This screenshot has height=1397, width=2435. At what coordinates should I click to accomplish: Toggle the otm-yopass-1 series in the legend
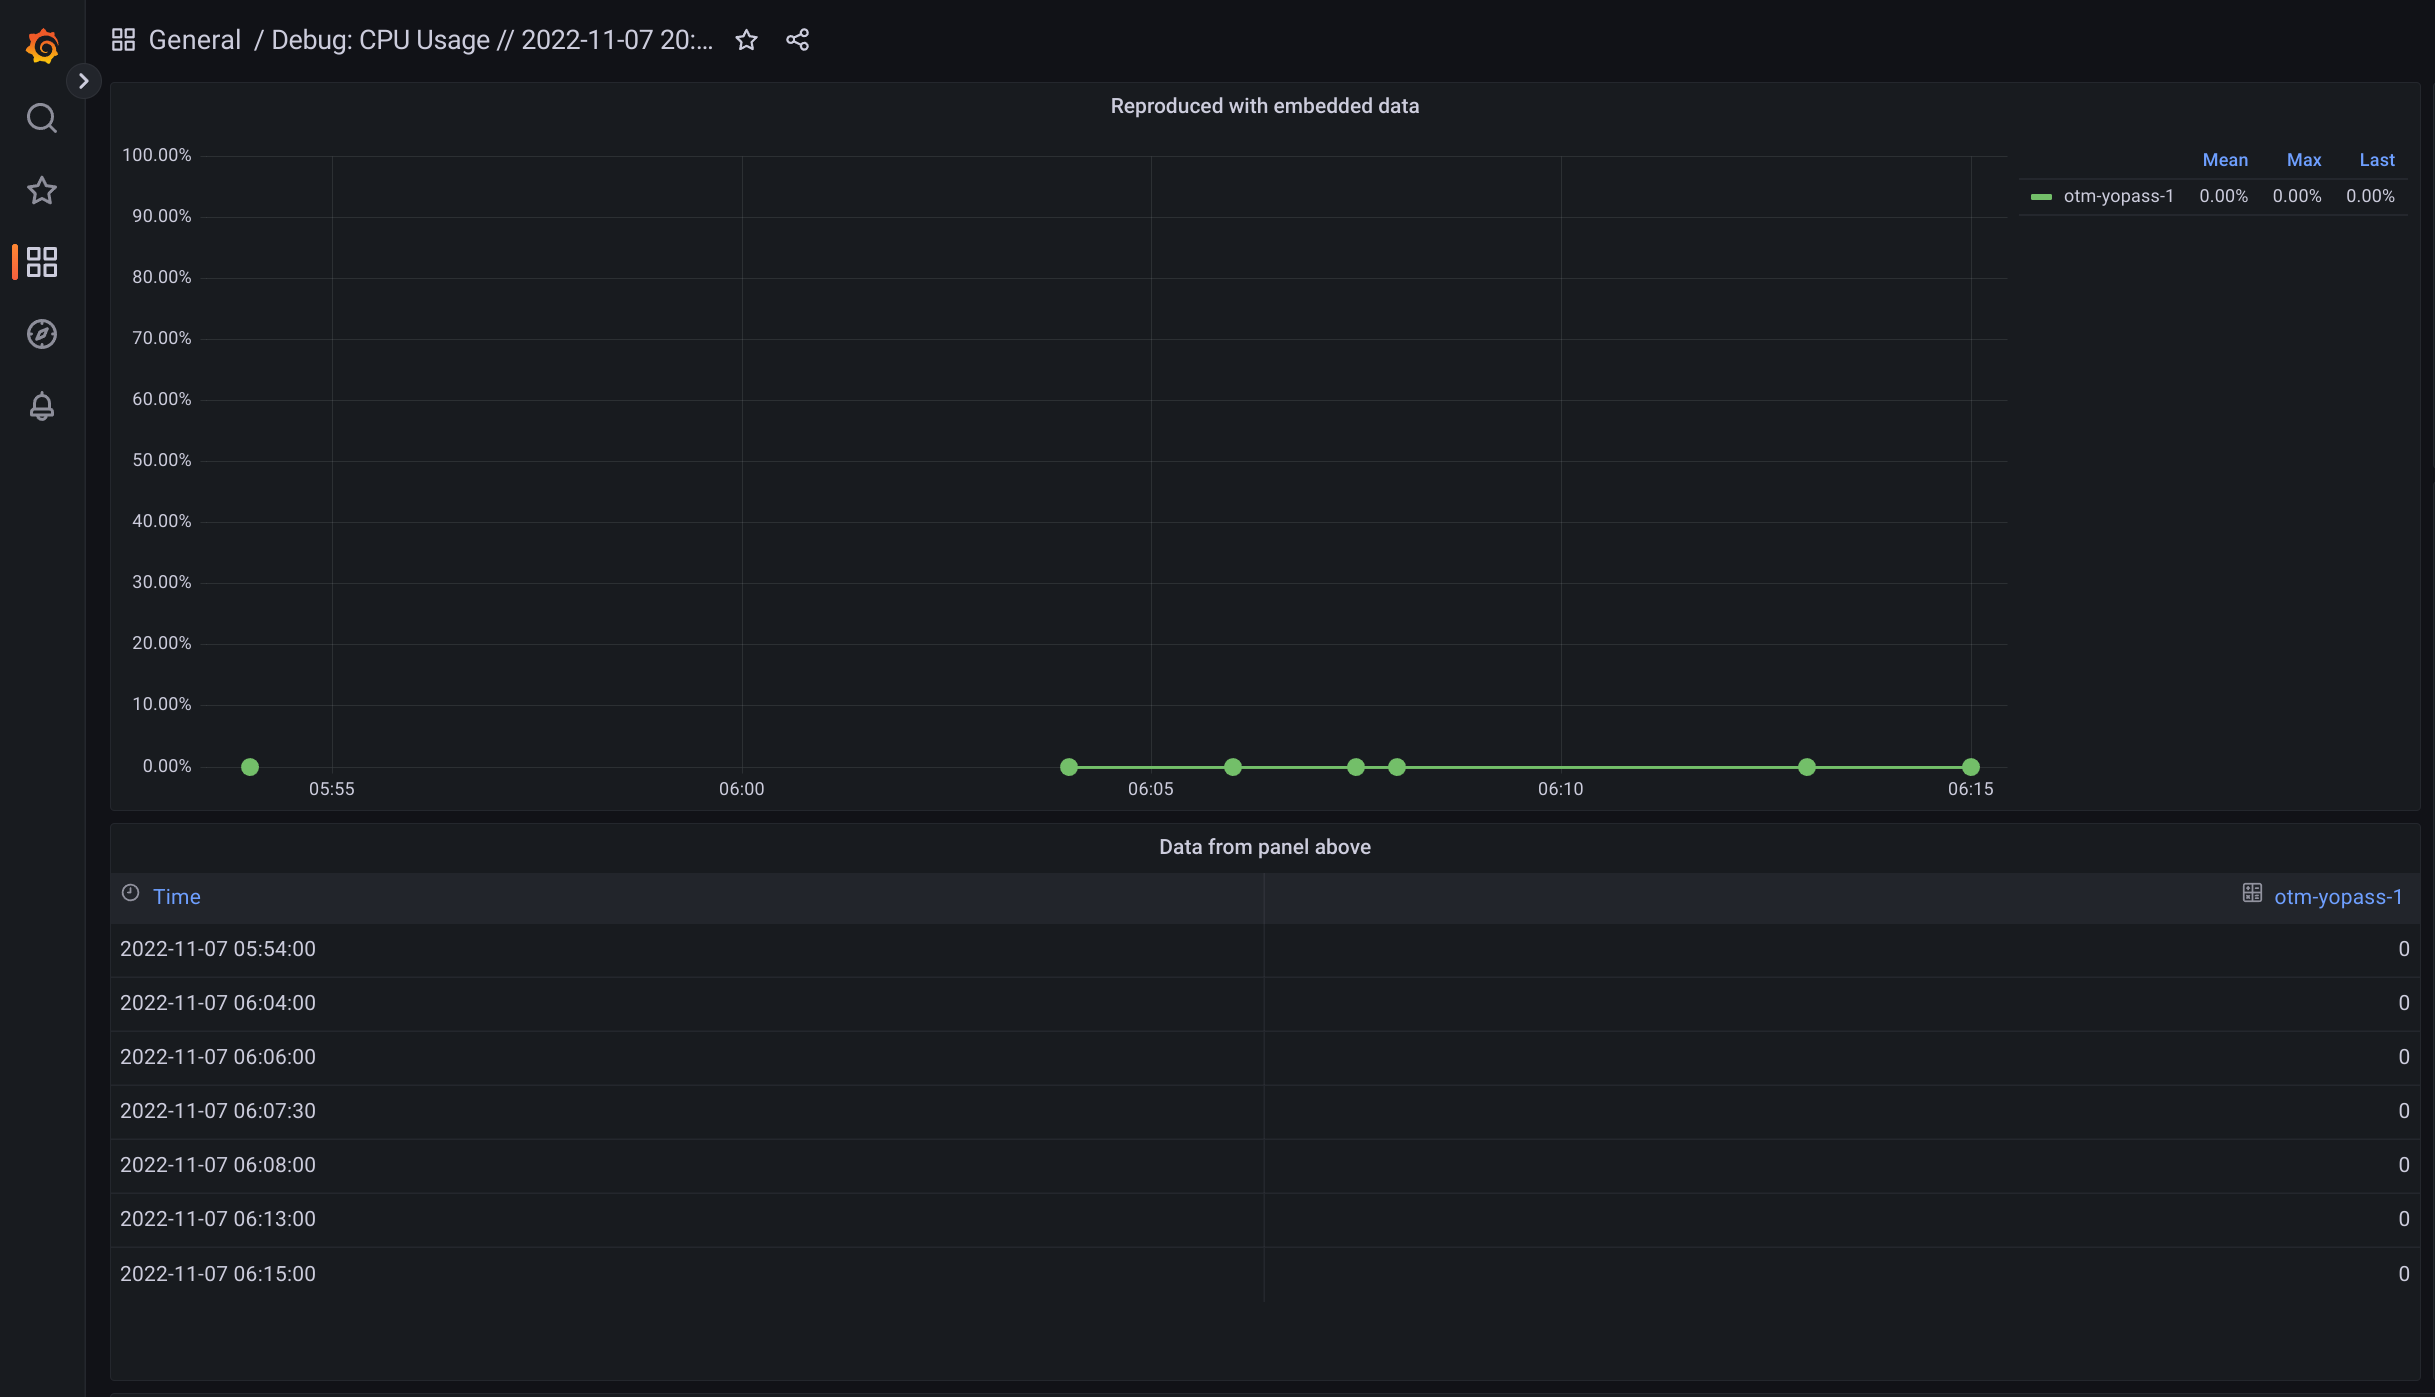pyautogui.click(x=2118, y=196)
